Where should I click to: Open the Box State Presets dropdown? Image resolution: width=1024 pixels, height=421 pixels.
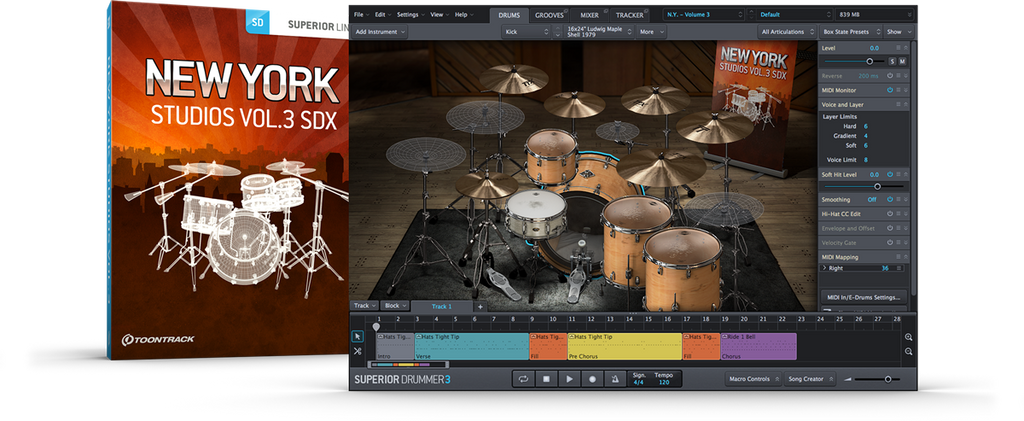tap(851, 31)
